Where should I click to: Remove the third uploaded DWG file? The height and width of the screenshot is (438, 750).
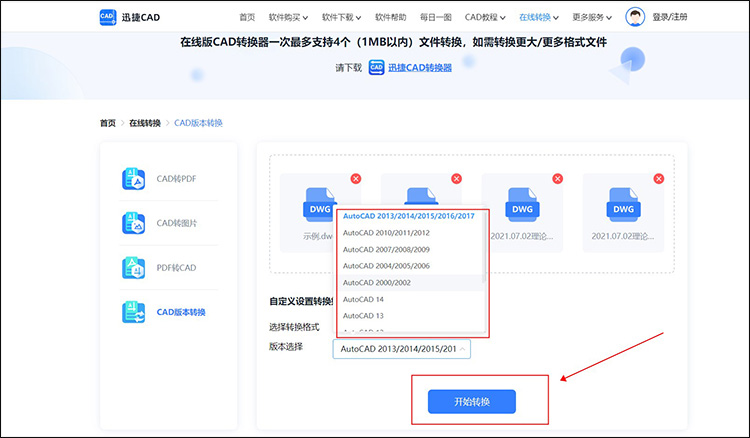point(558,178)
